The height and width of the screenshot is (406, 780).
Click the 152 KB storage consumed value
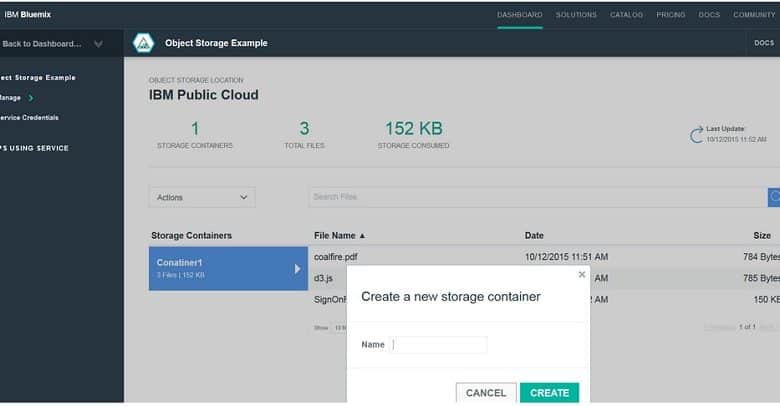click(413, 129)
